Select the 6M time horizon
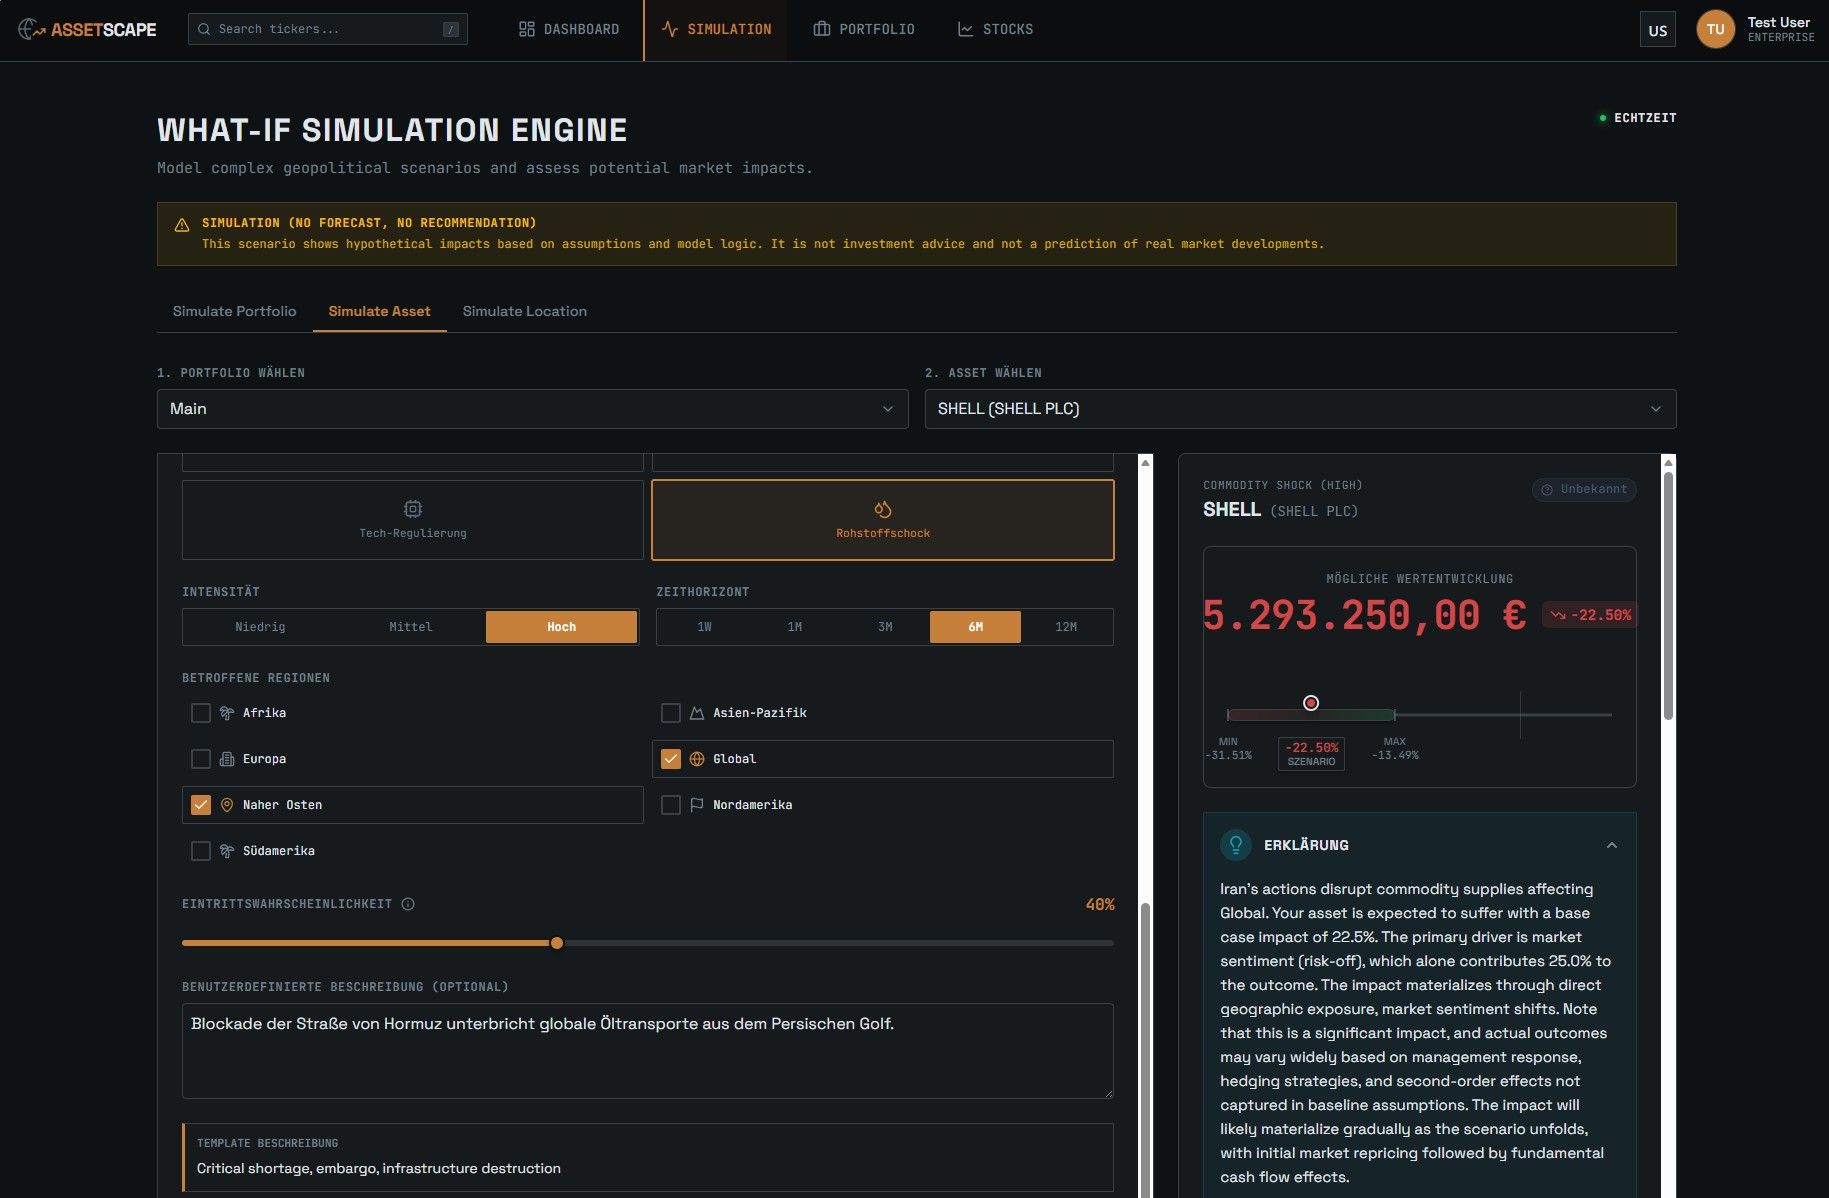The height and width of the screenshot is (1198, 1829). (x=976, y=627)
